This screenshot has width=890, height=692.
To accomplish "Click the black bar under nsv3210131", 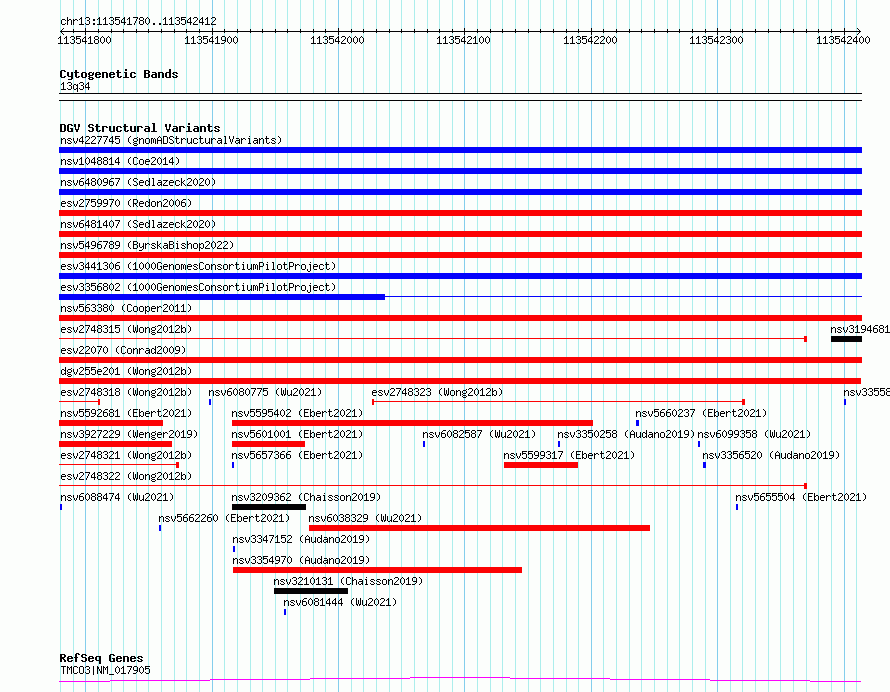I will [x=310, y=591].
